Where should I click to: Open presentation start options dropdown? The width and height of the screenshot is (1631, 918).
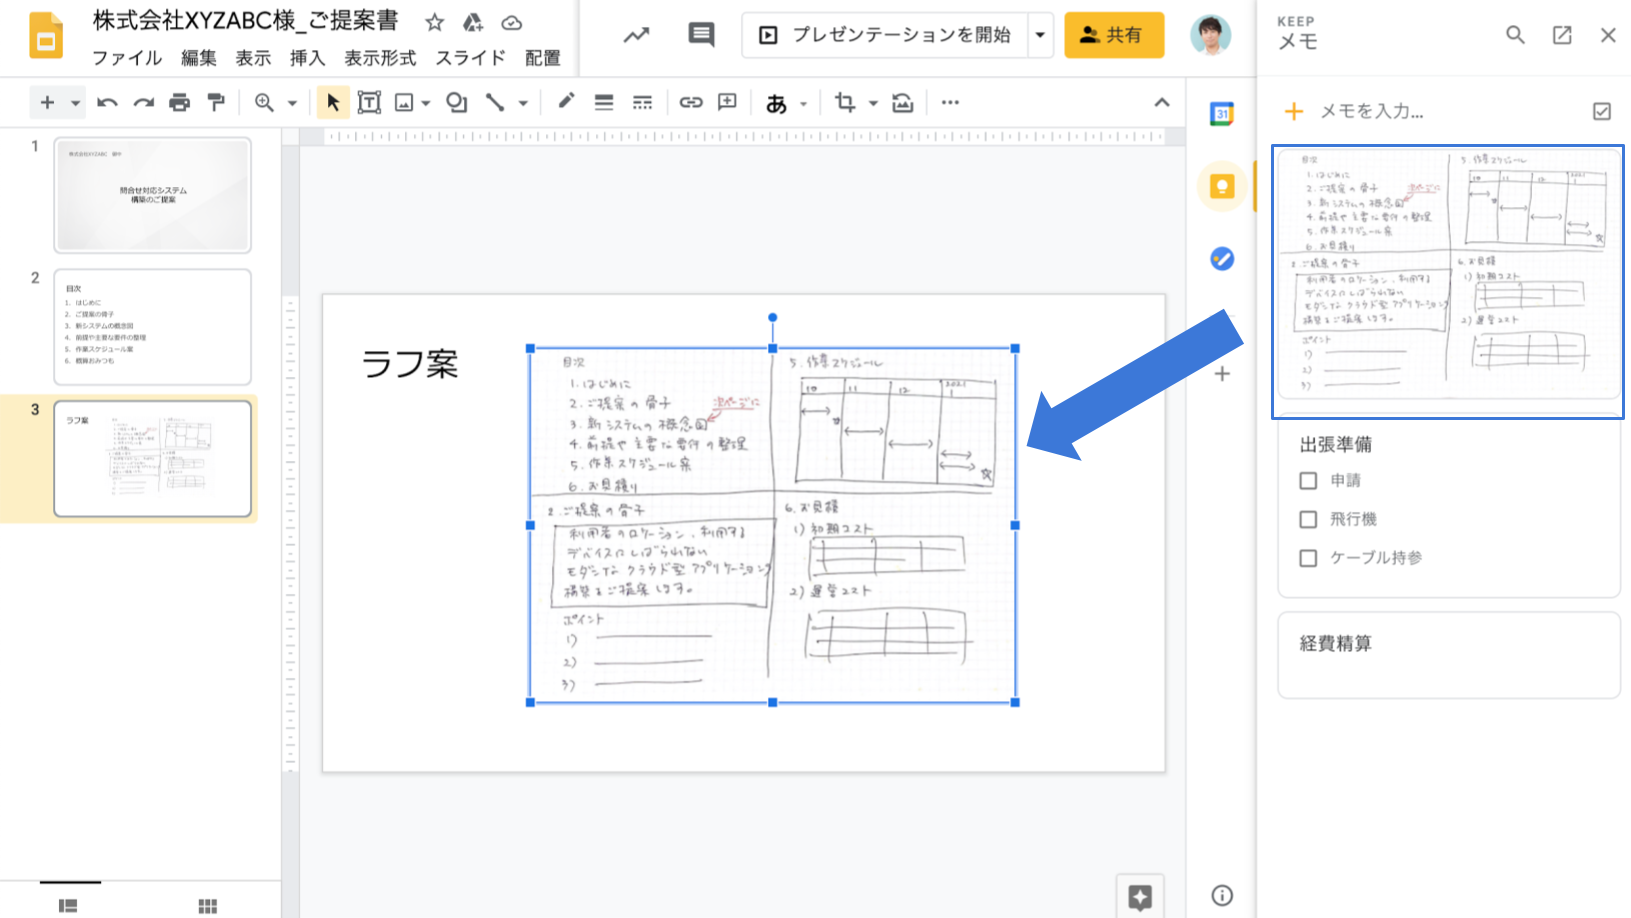click(x=1040, y=35)
